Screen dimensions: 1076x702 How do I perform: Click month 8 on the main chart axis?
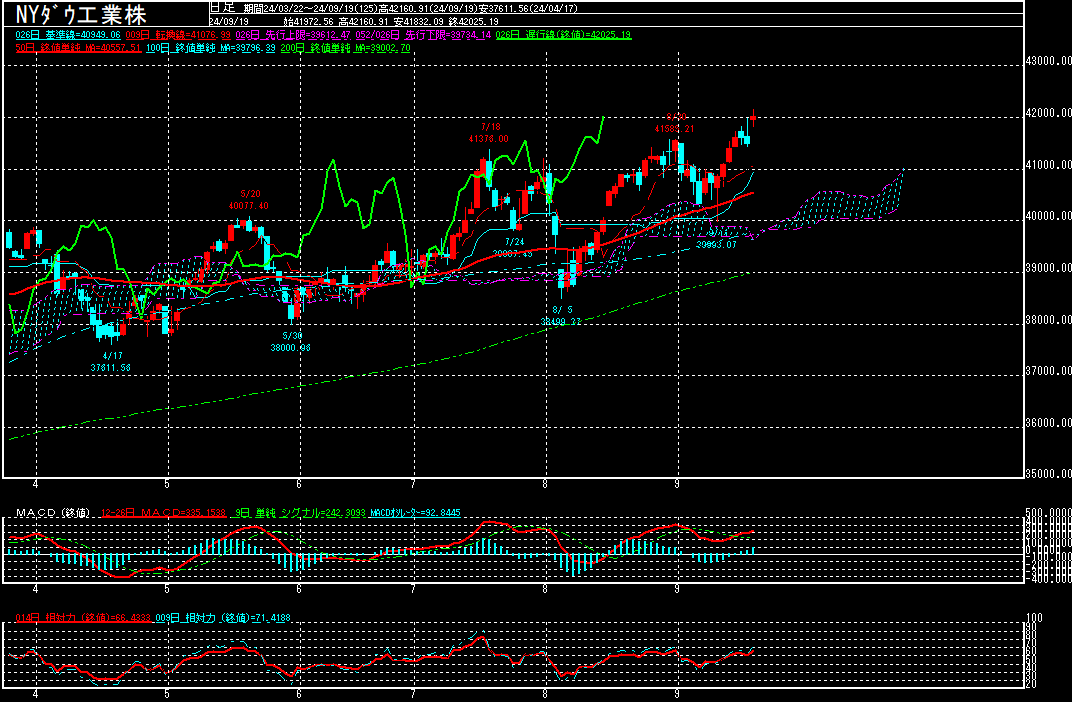tap(544, 484)
